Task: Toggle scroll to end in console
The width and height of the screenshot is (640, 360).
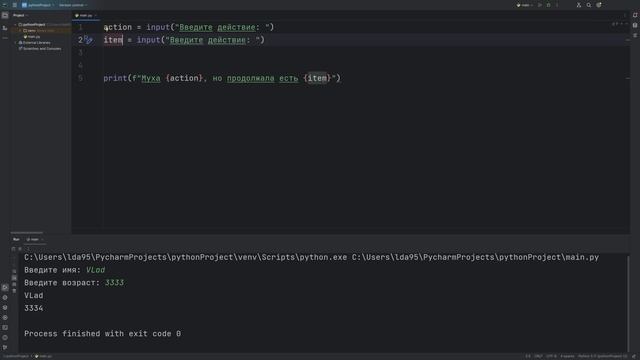Action: [14, 278]
